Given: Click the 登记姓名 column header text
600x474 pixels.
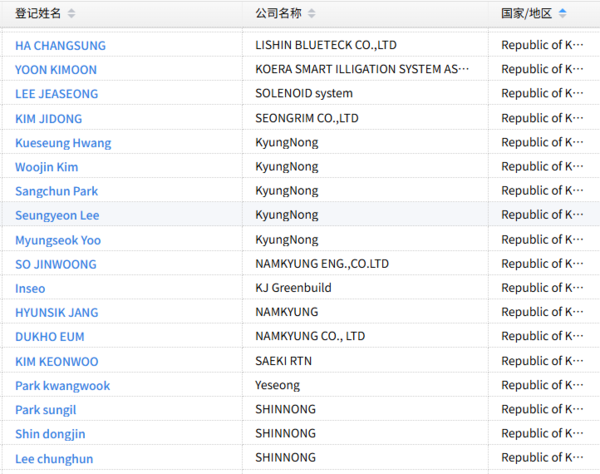Looking at the screenshot, I should click(x=38, y=13).
